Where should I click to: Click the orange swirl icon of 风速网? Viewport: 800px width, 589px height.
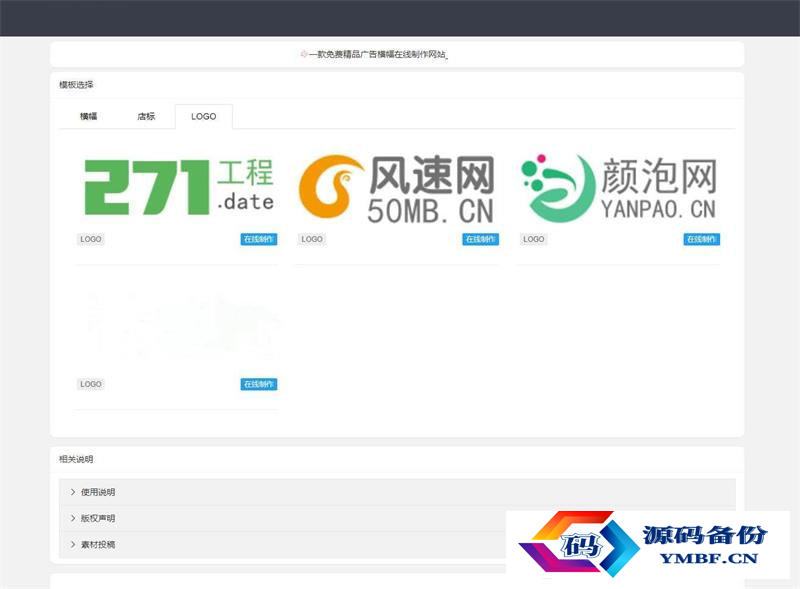tap(331, 187)
